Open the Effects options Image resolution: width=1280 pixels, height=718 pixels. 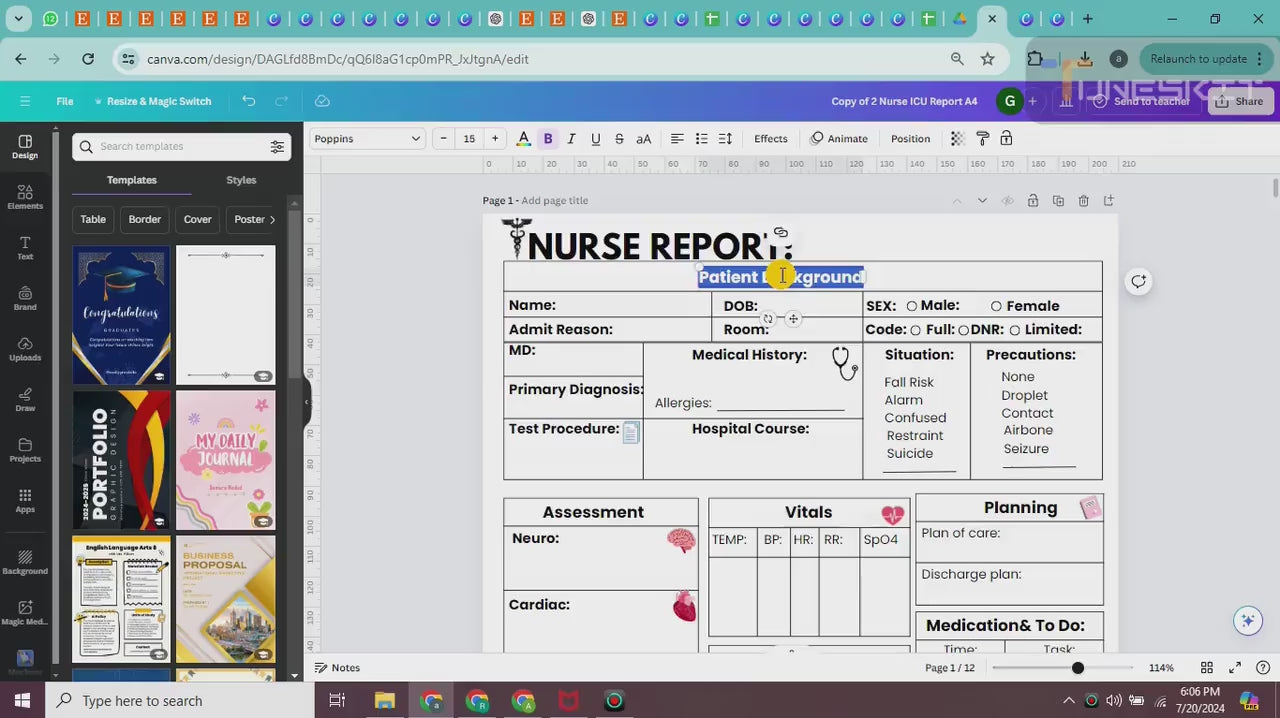tap(771, 139)
